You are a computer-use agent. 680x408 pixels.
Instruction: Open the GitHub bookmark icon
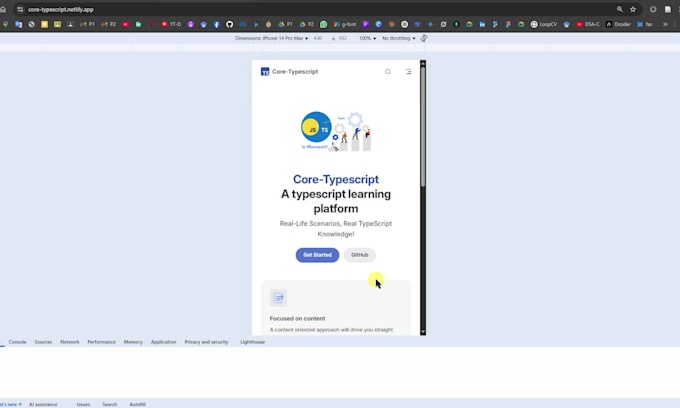click(229, 24)
